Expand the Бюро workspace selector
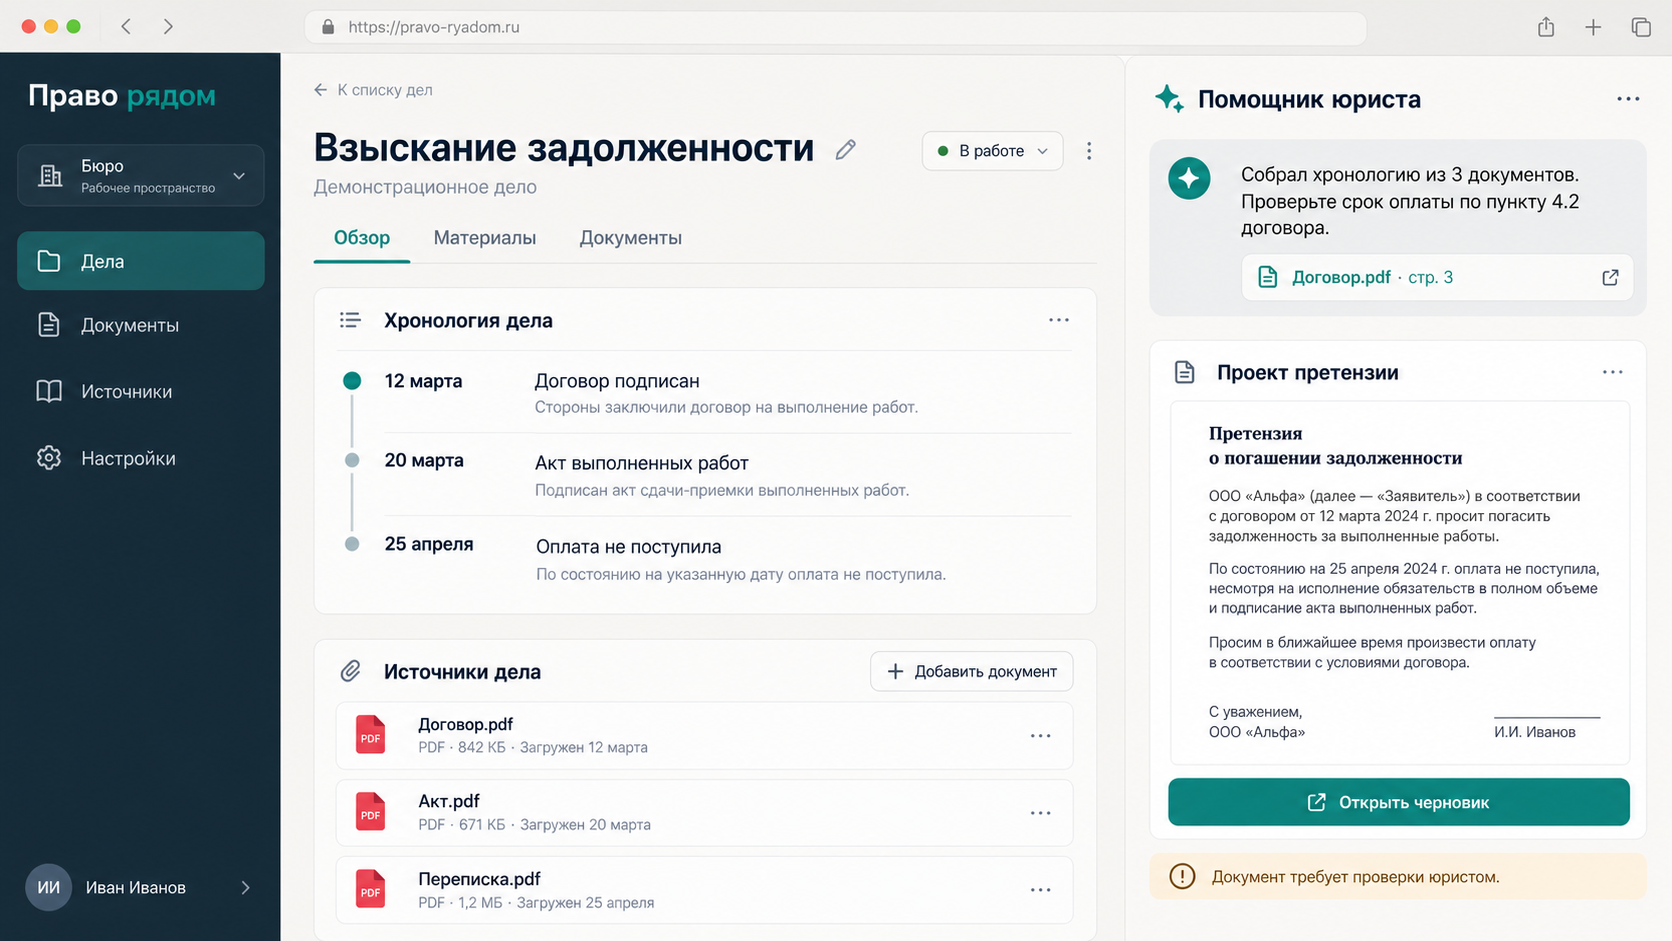 [141, 175]
